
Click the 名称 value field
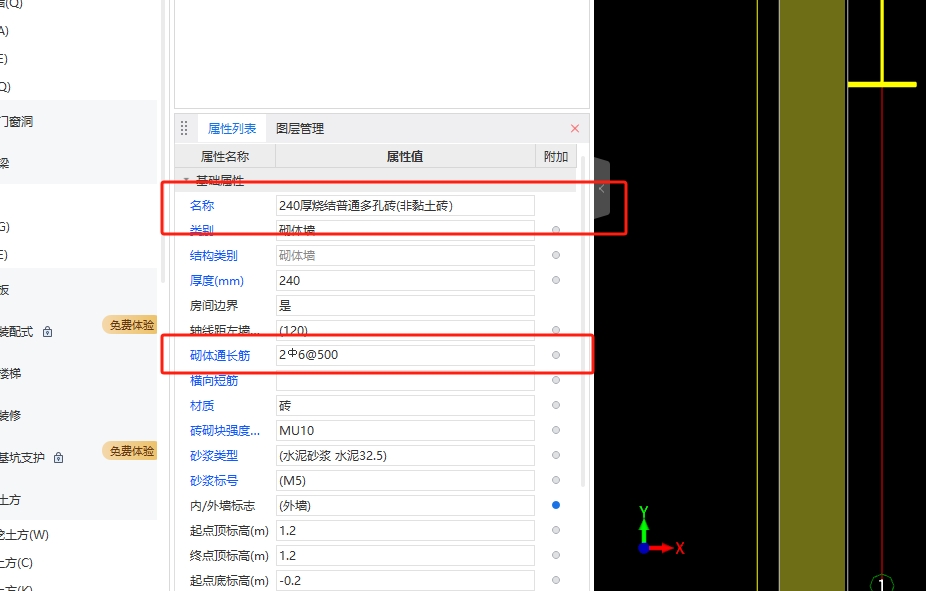point(405,205)
